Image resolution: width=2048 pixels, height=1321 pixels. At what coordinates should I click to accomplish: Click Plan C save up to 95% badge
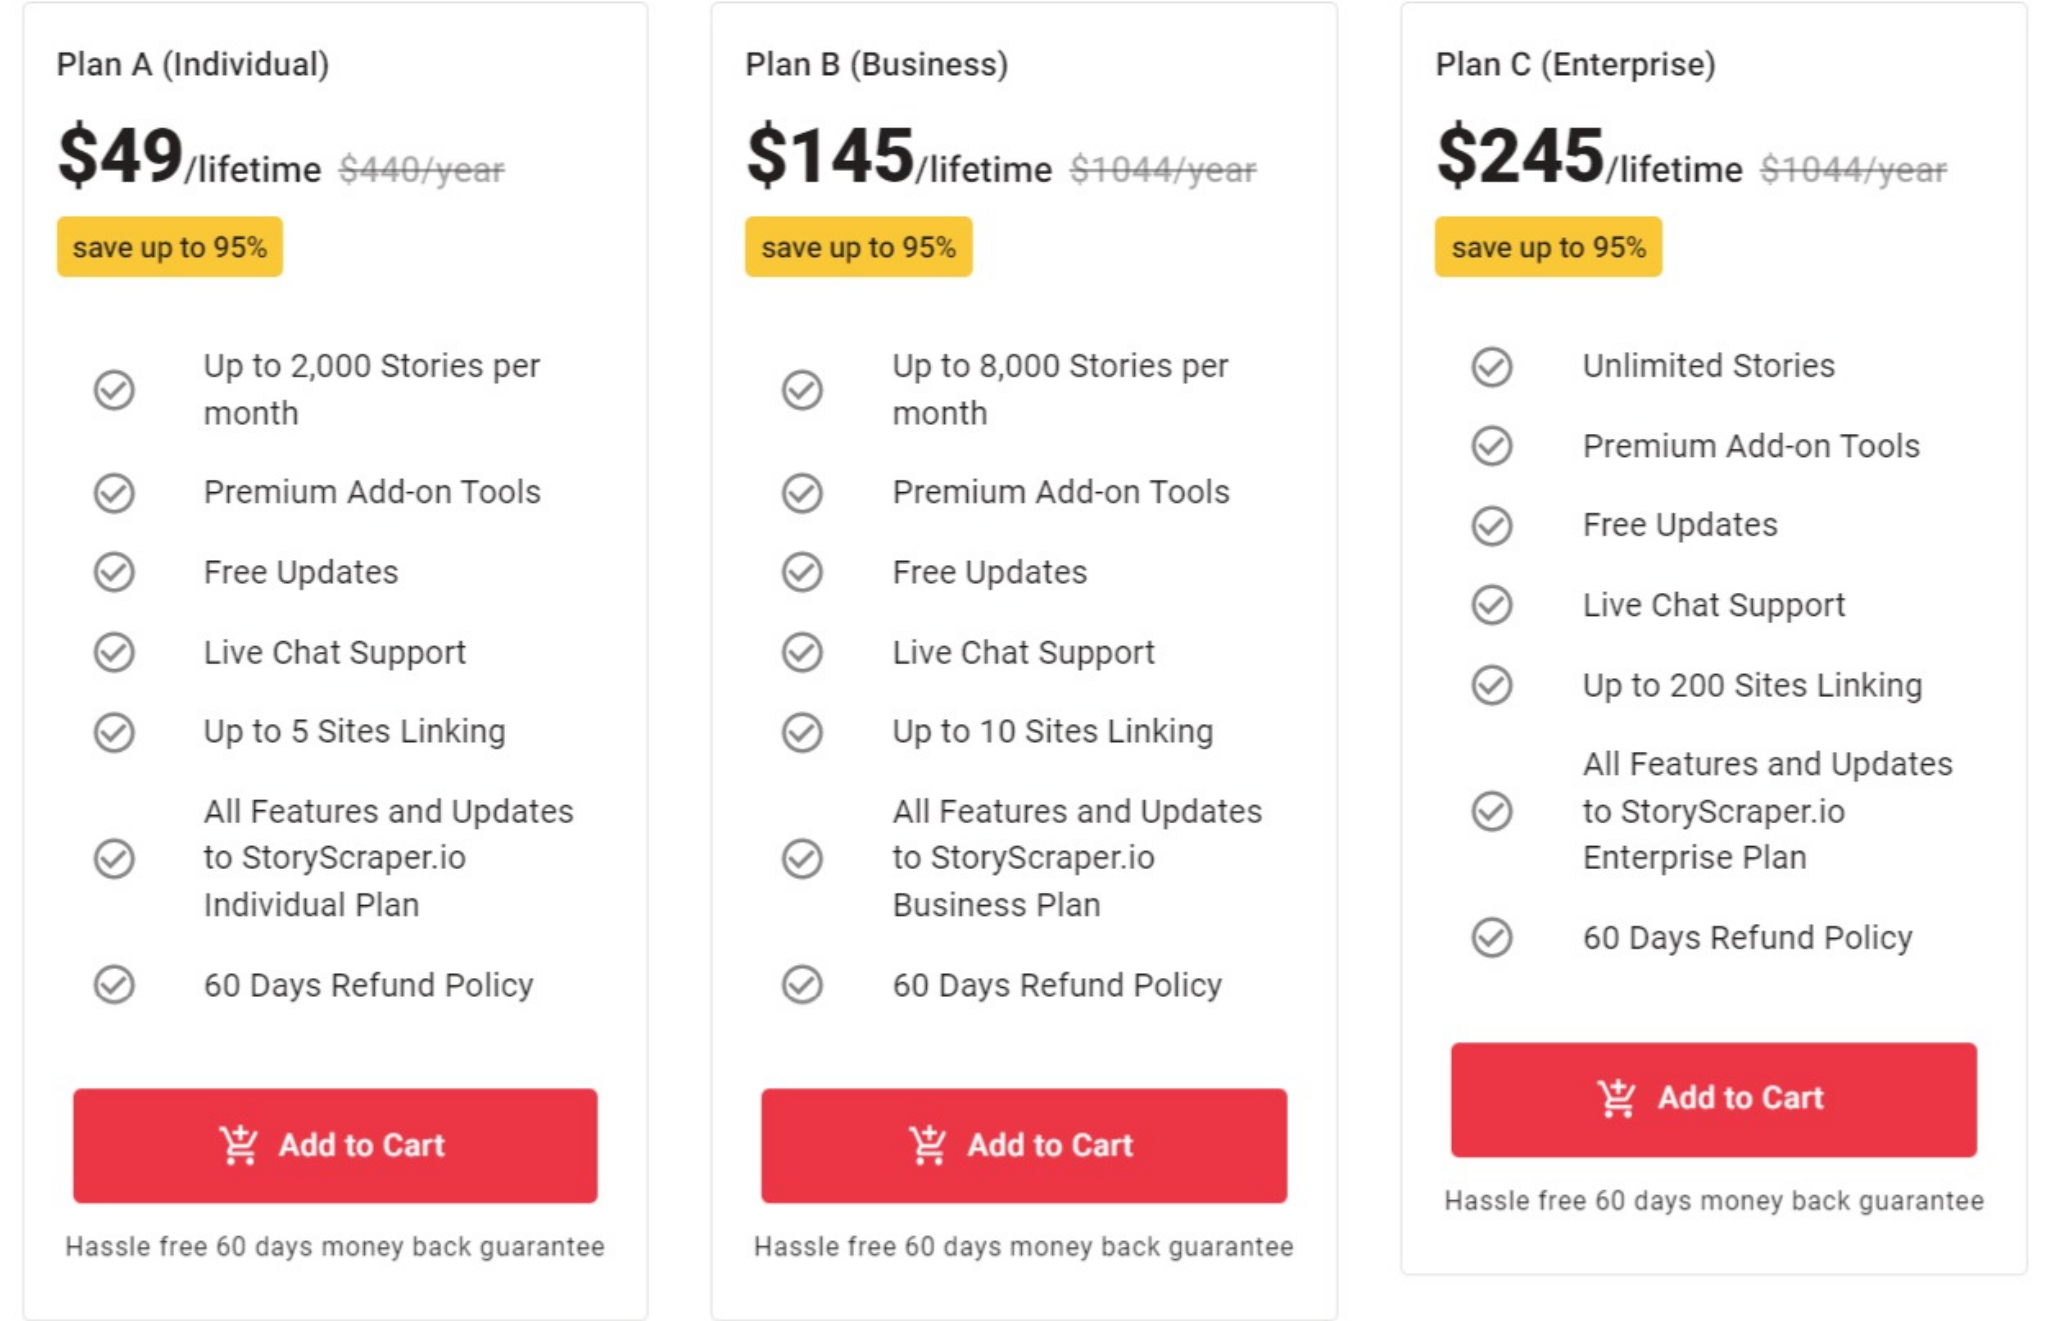coord(1548,247)
